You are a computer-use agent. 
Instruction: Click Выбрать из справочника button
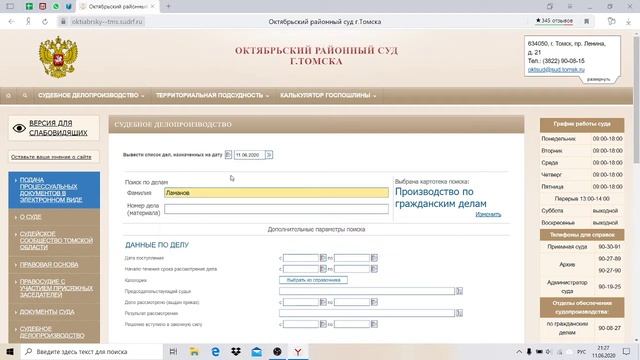pos(313,280)
